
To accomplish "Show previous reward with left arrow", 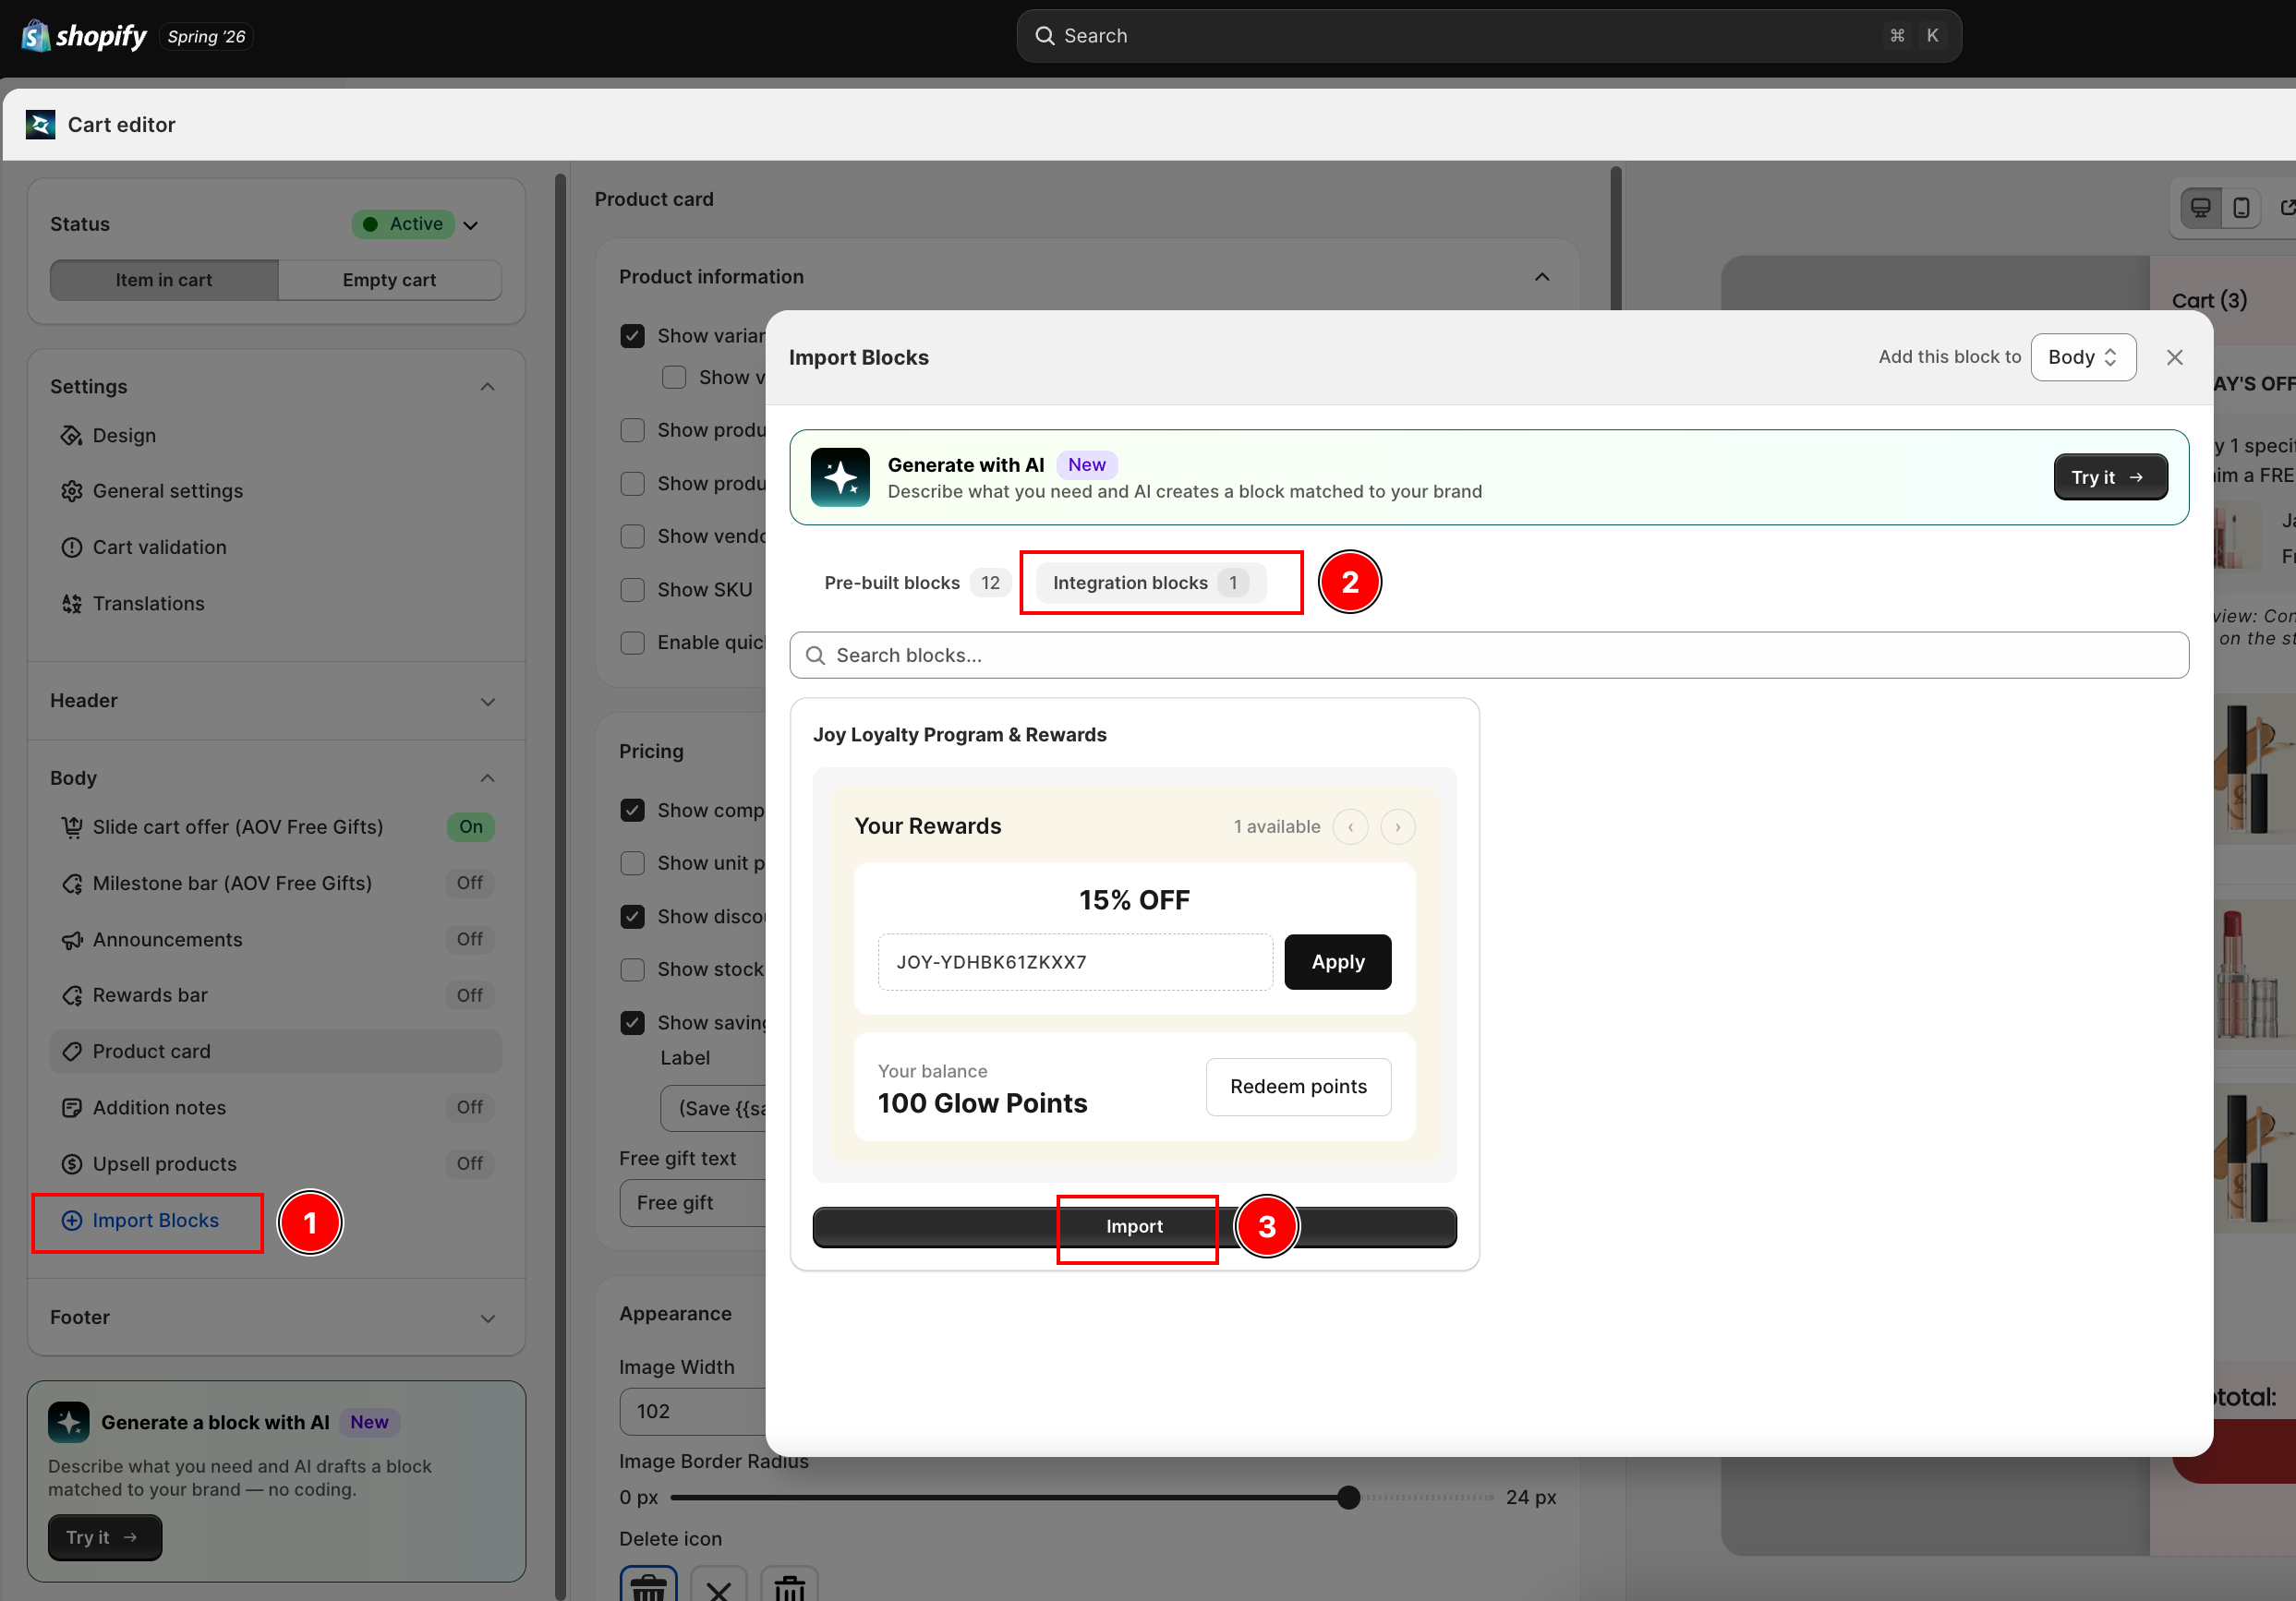I will pos(1351,827).
